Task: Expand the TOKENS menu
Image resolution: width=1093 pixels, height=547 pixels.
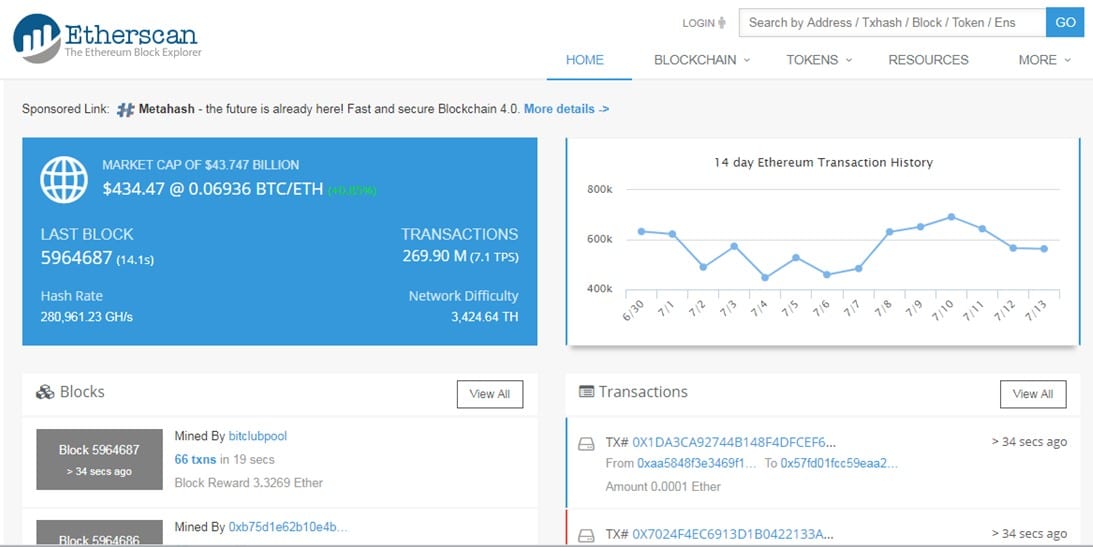Action: pos(819,60)
